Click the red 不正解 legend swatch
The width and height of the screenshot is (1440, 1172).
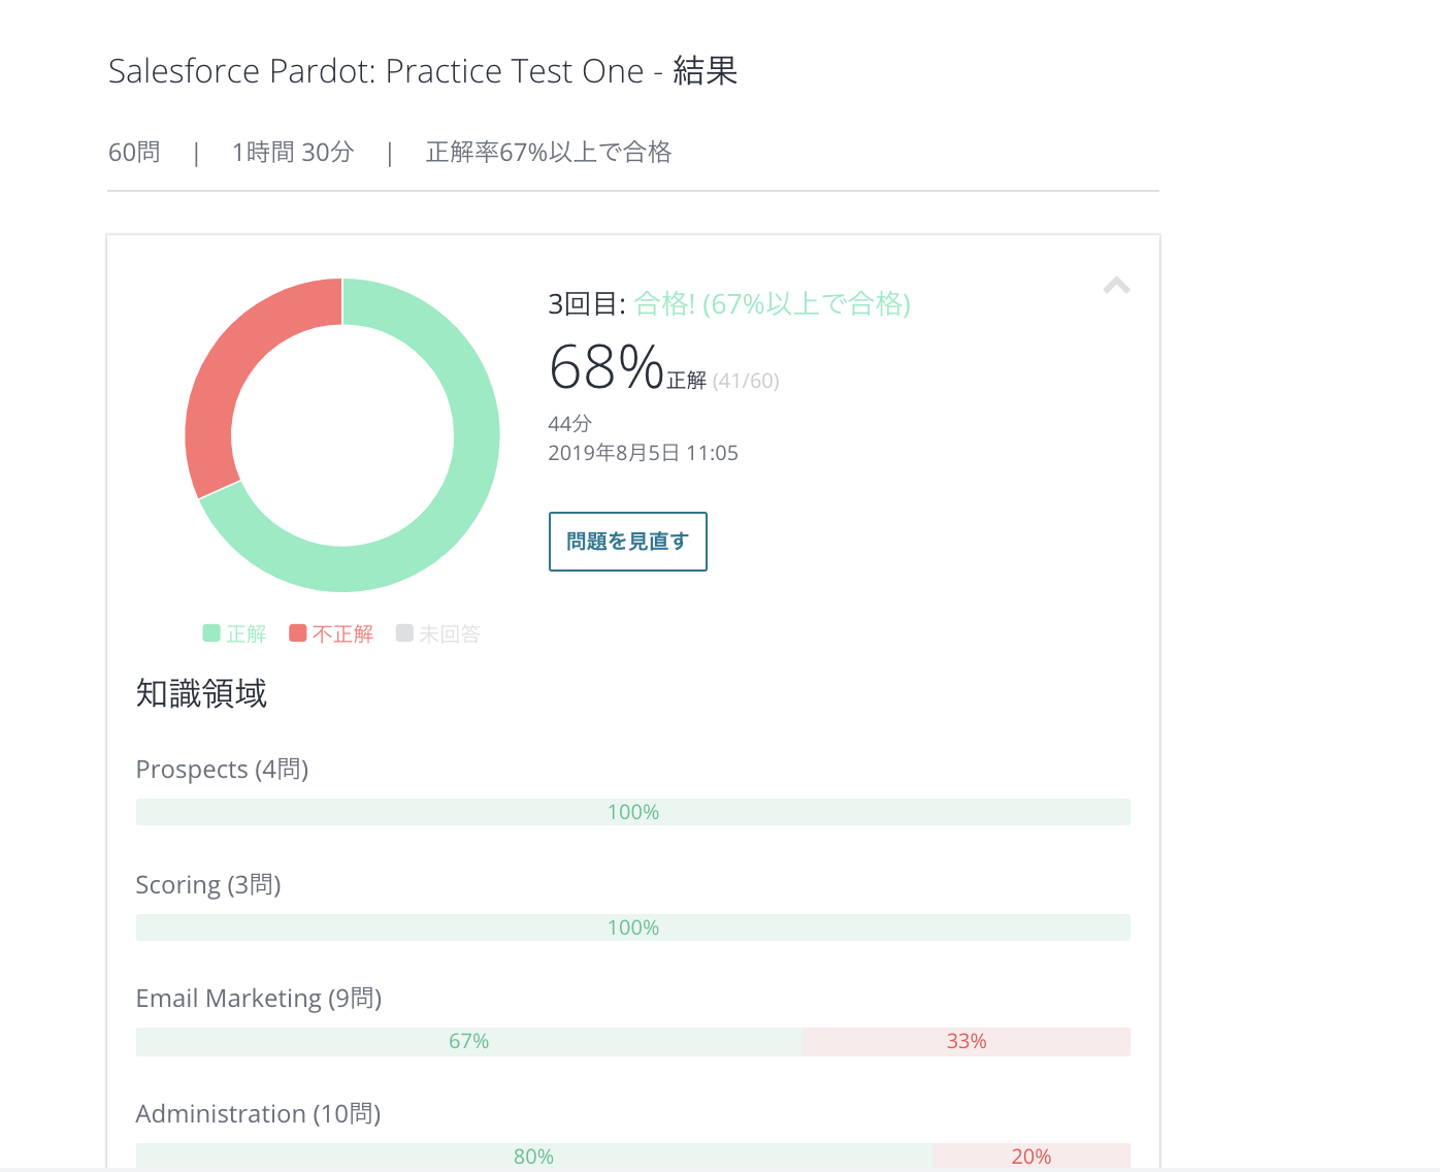pos(297,633)
